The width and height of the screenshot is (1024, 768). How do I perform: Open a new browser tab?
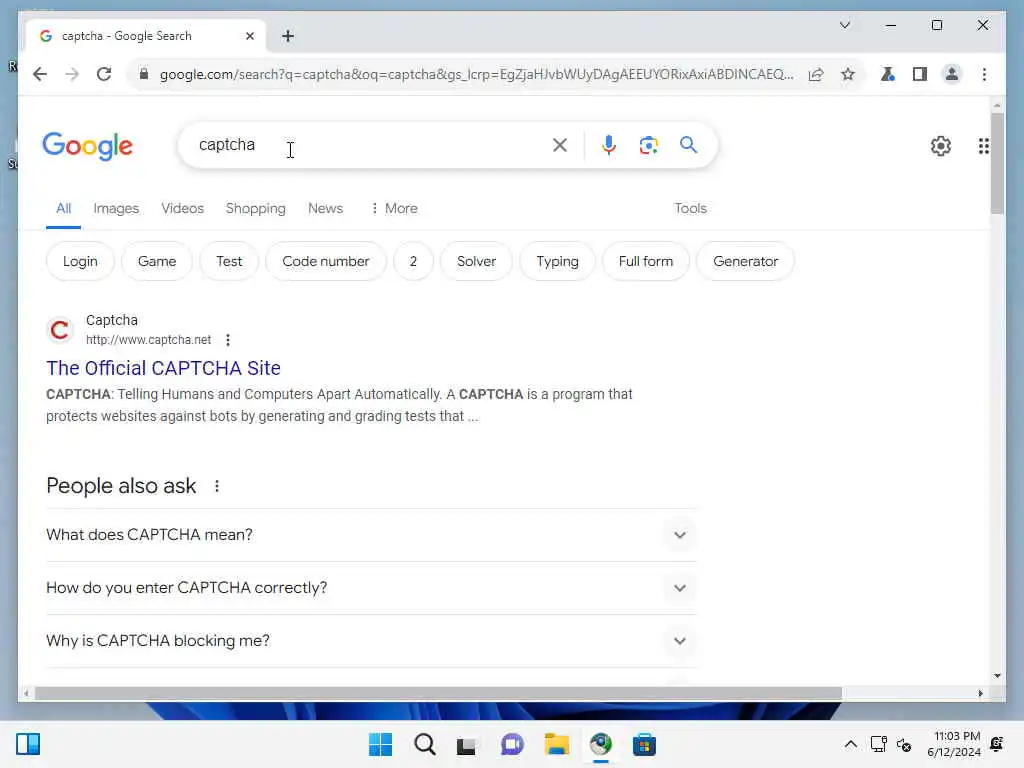point(288,36)
